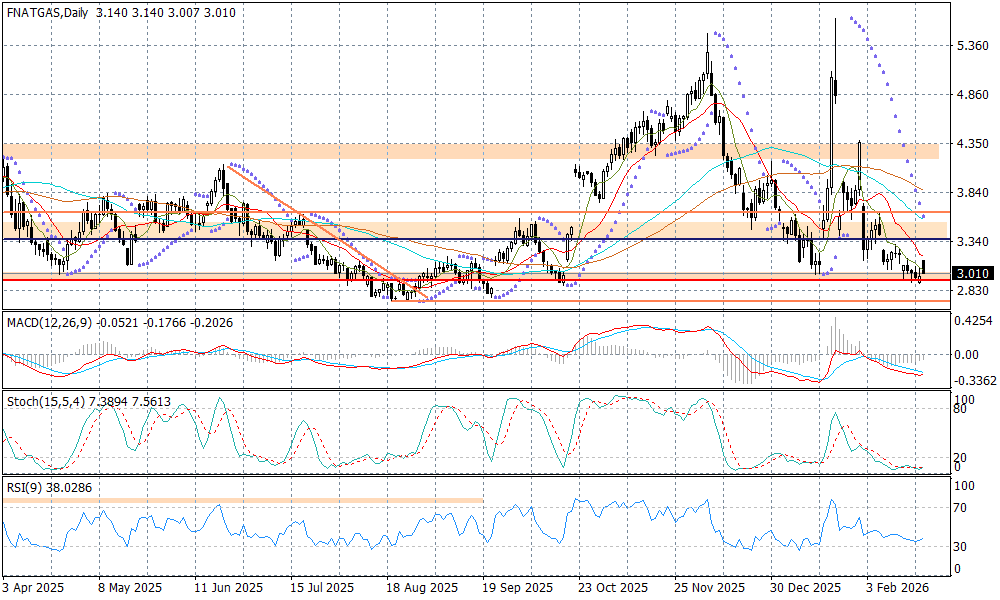Click the 18 Aug 2025 date label
1000x600 pixels.
(424, 588)
